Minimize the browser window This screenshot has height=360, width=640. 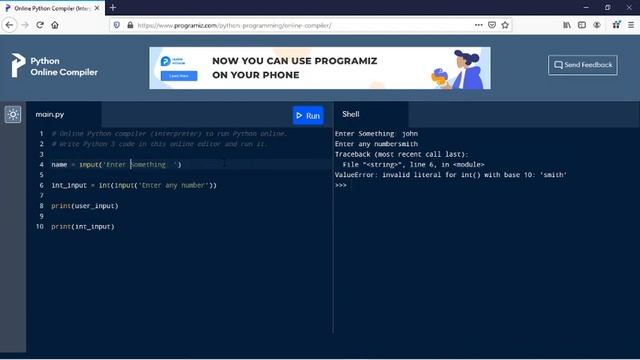[x=586, y=7]
